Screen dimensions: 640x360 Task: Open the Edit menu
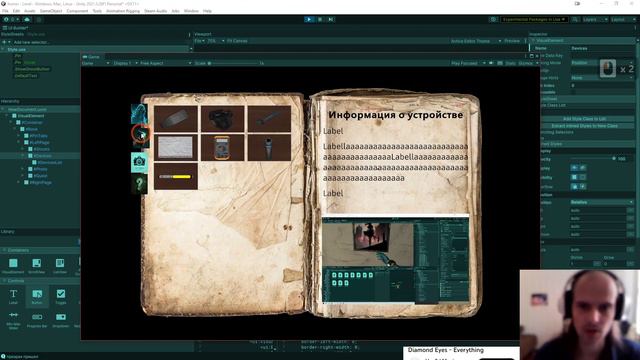coord(16,11)
